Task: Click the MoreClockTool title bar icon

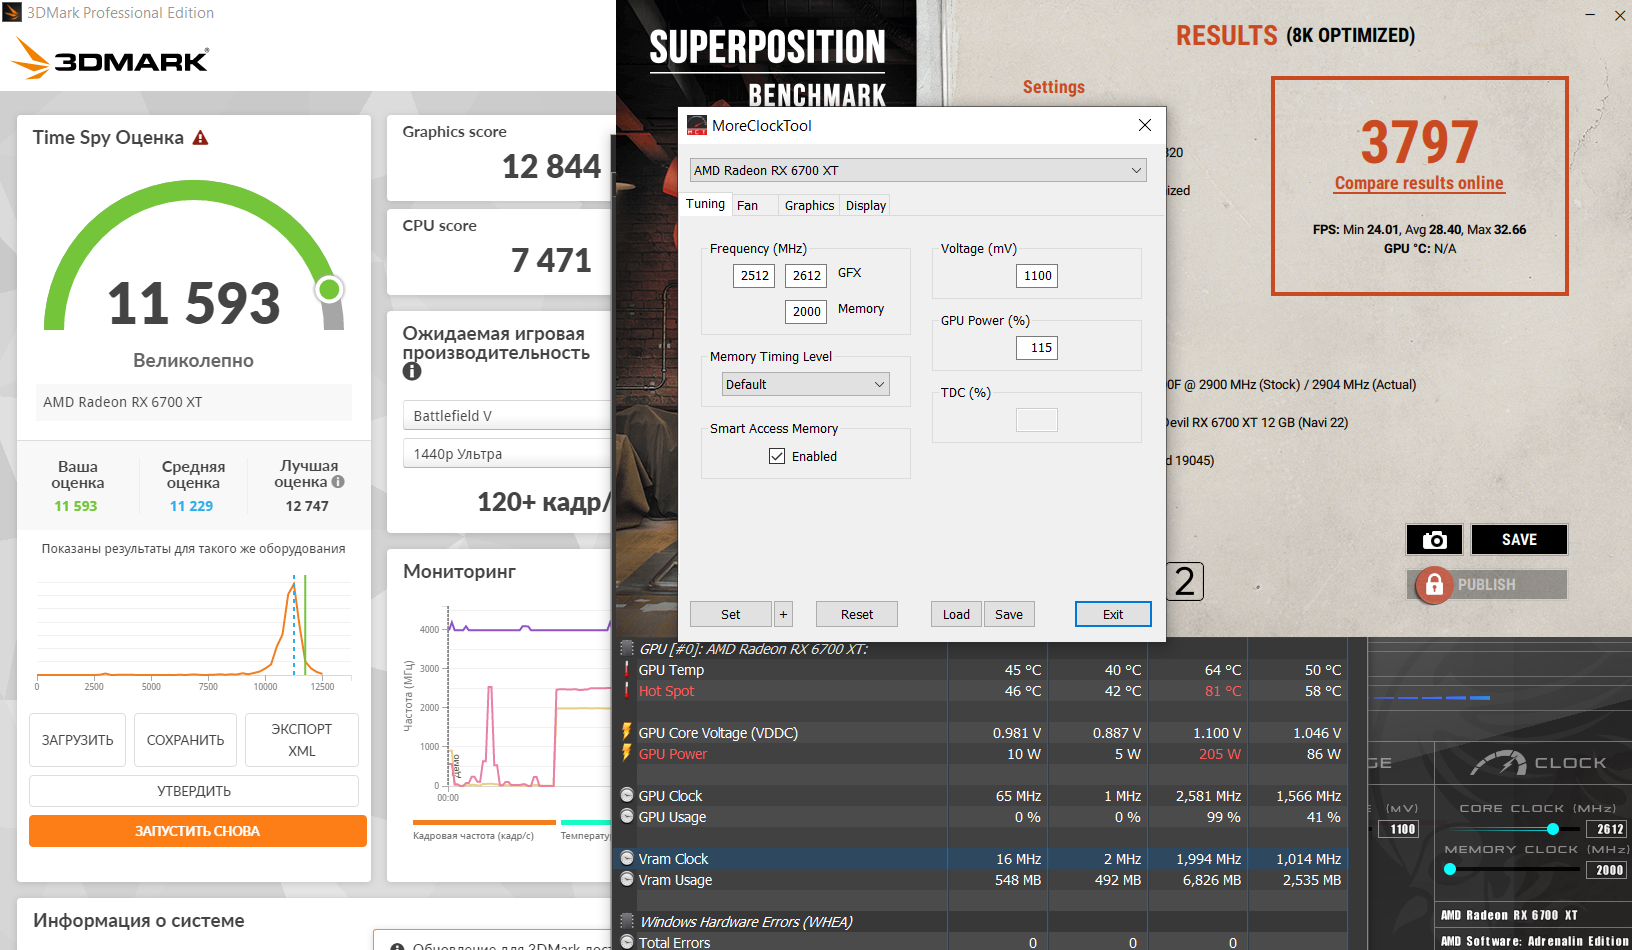Action: pos(697,125)
